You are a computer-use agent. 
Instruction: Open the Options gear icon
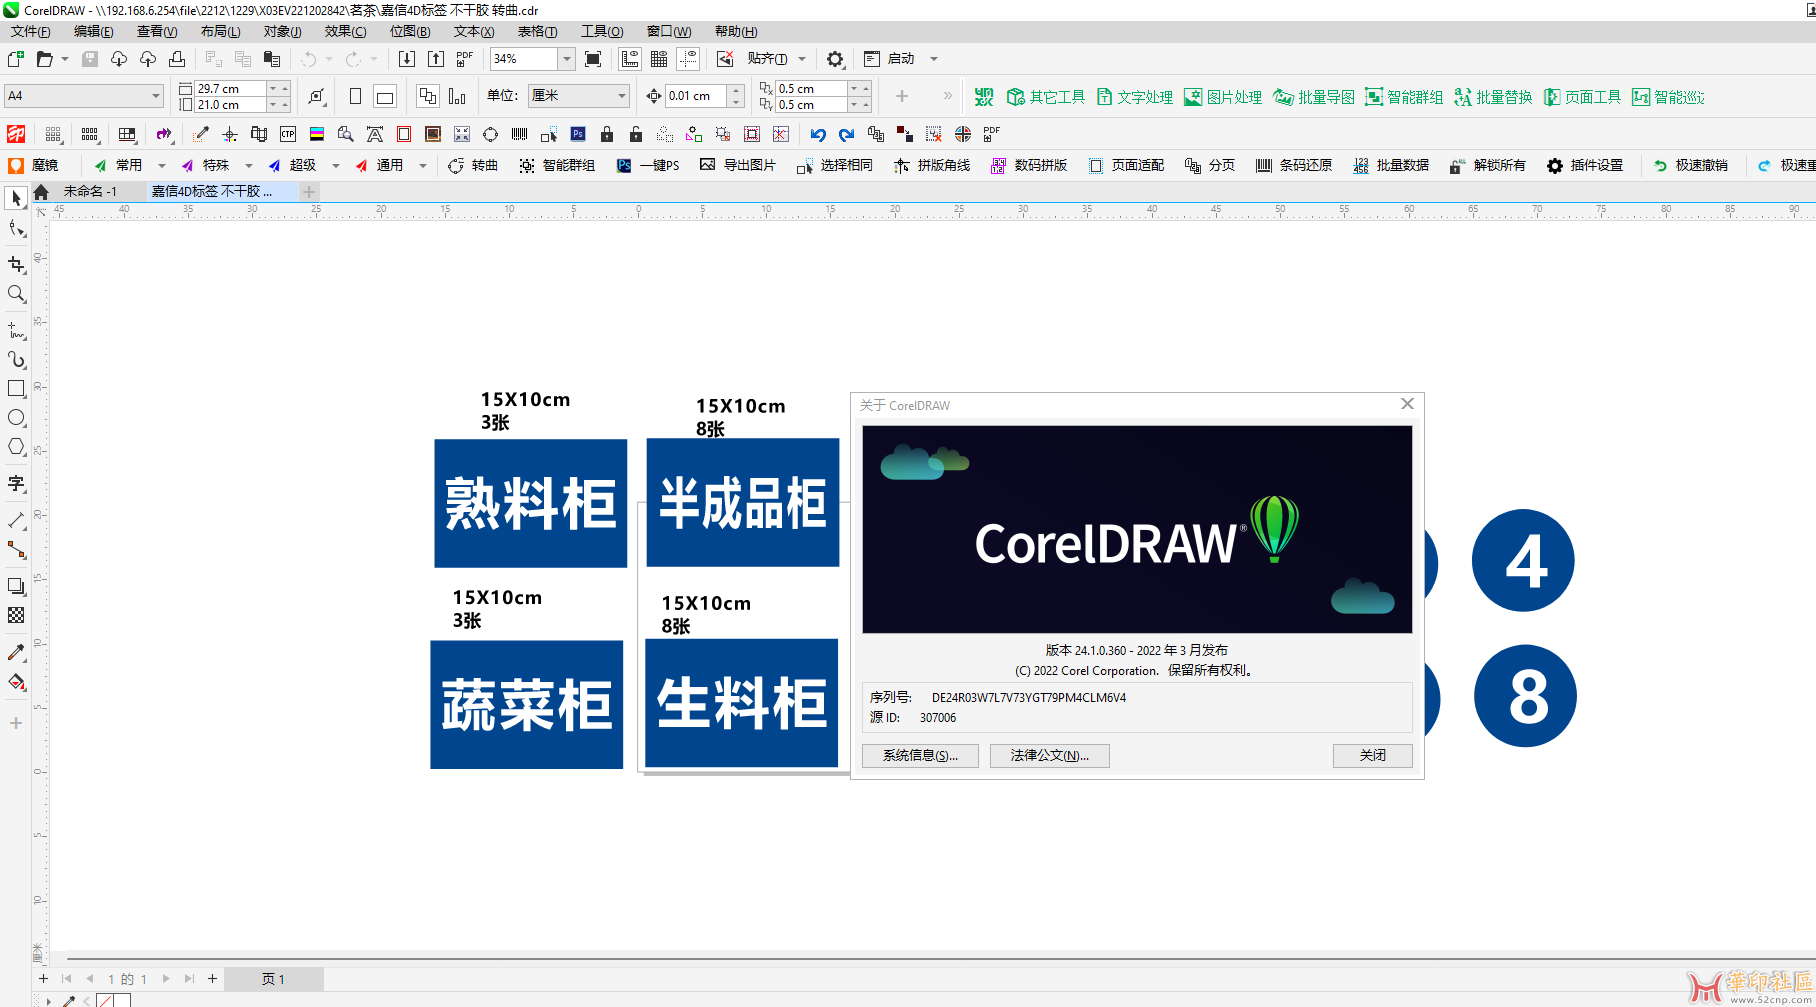point(835,59)
